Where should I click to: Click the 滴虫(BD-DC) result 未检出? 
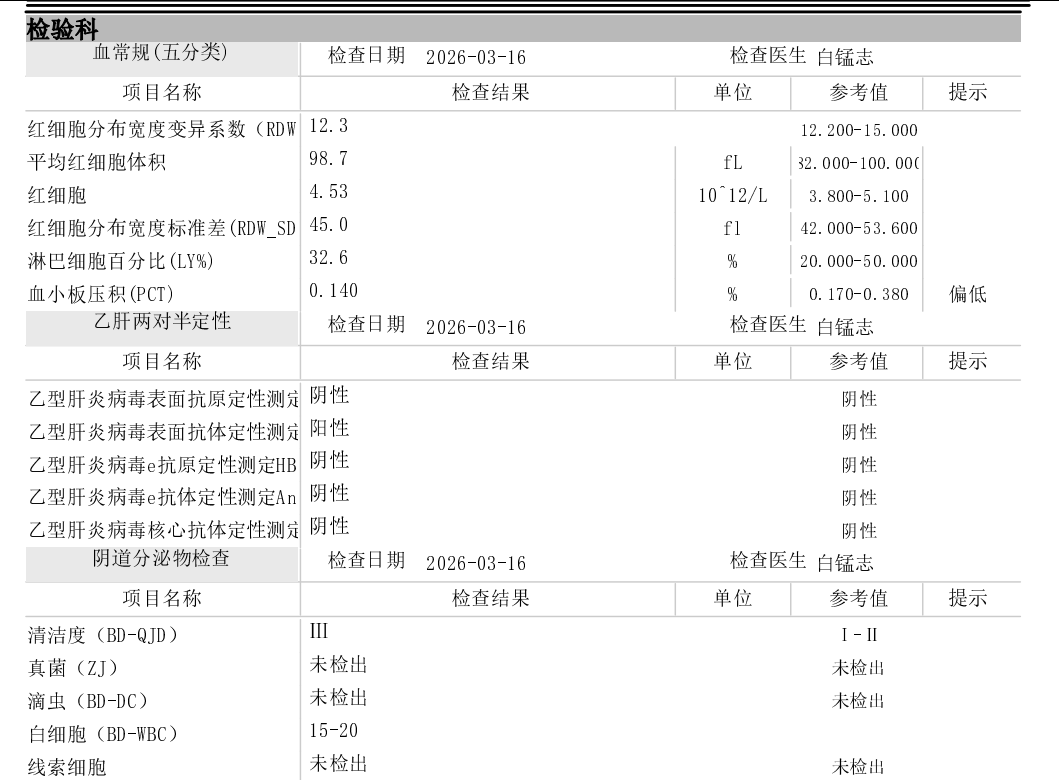coord(338,697)
